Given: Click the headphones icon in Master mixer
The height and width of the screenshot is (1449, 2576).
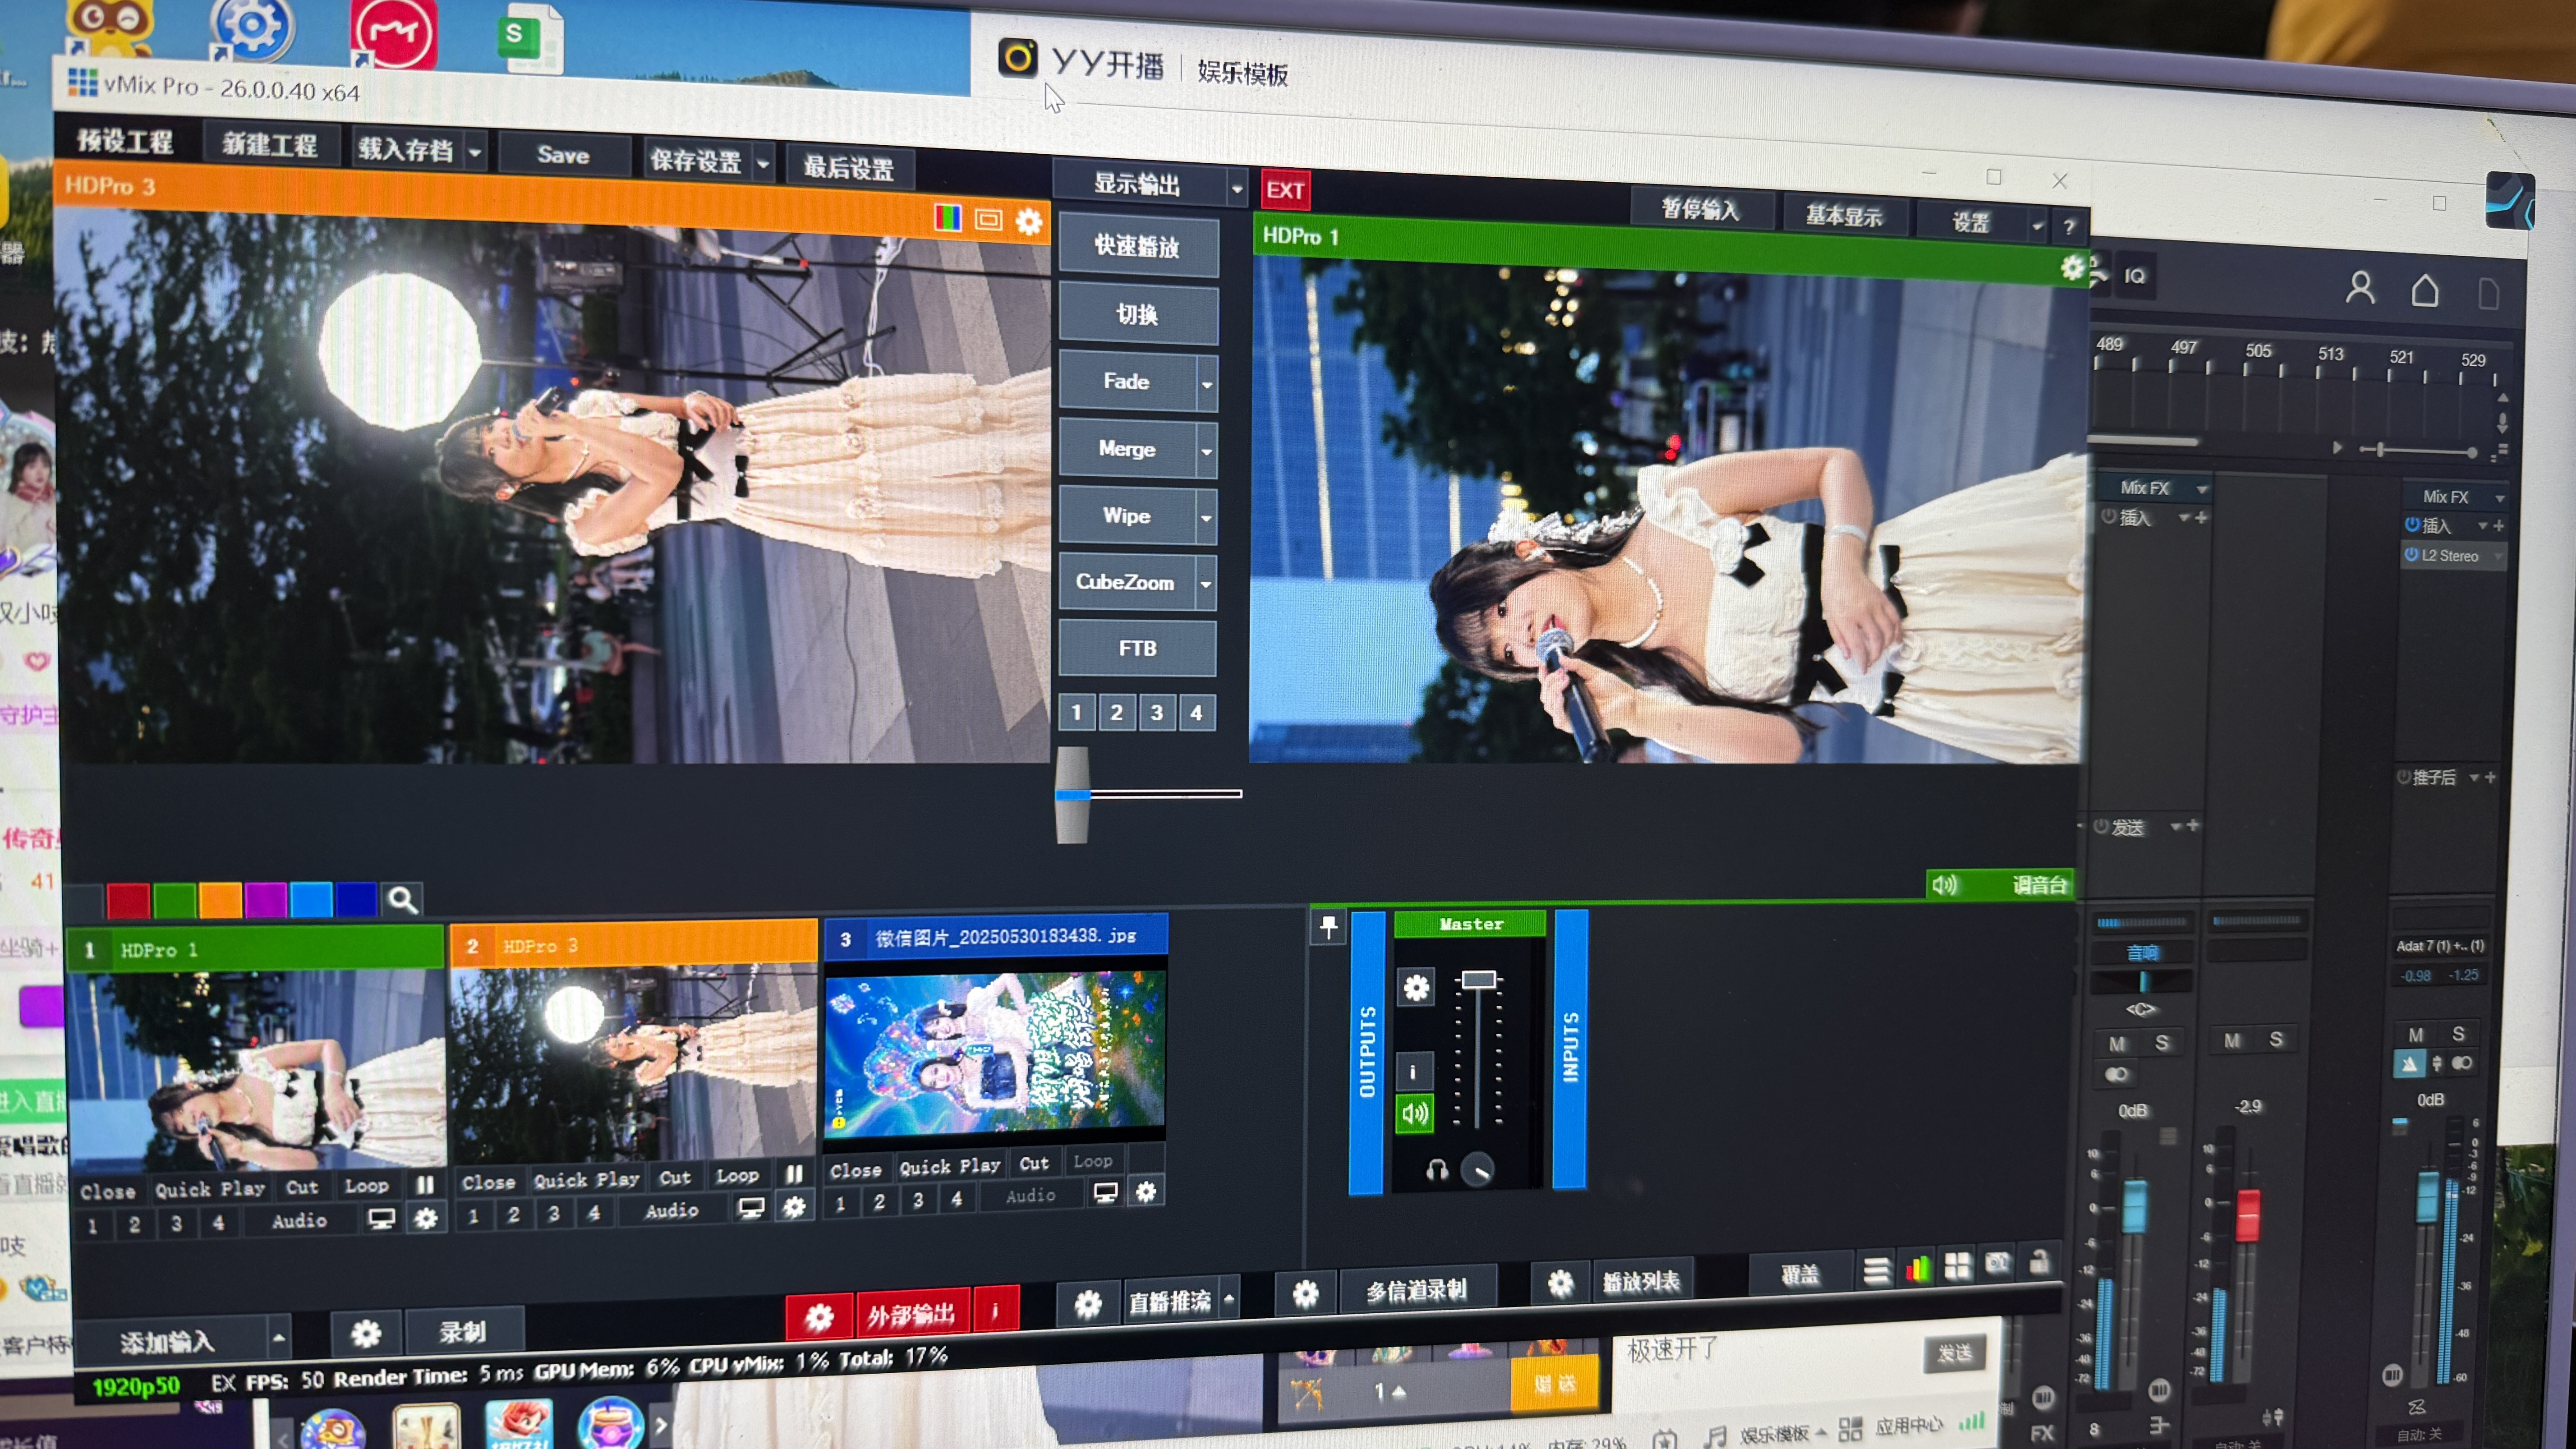Looking at the screenshot, I should point(1437,1169).
